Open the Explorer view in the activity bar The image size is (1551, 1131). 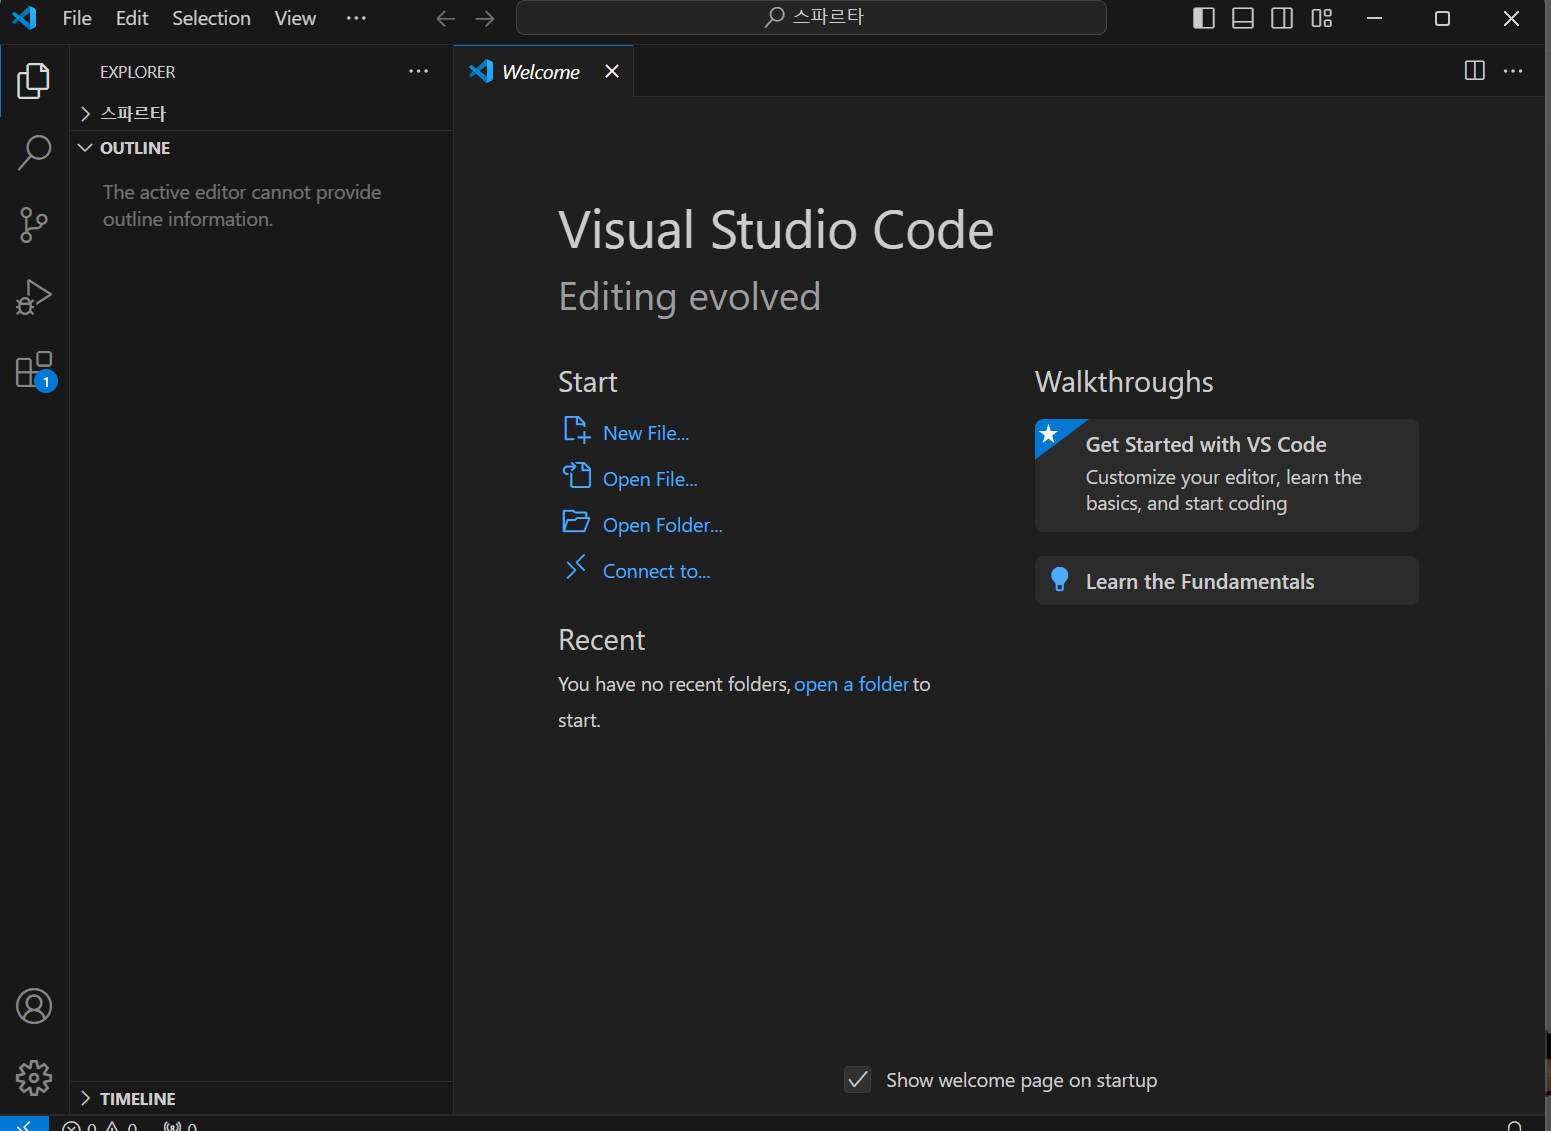tap(34, 81)
